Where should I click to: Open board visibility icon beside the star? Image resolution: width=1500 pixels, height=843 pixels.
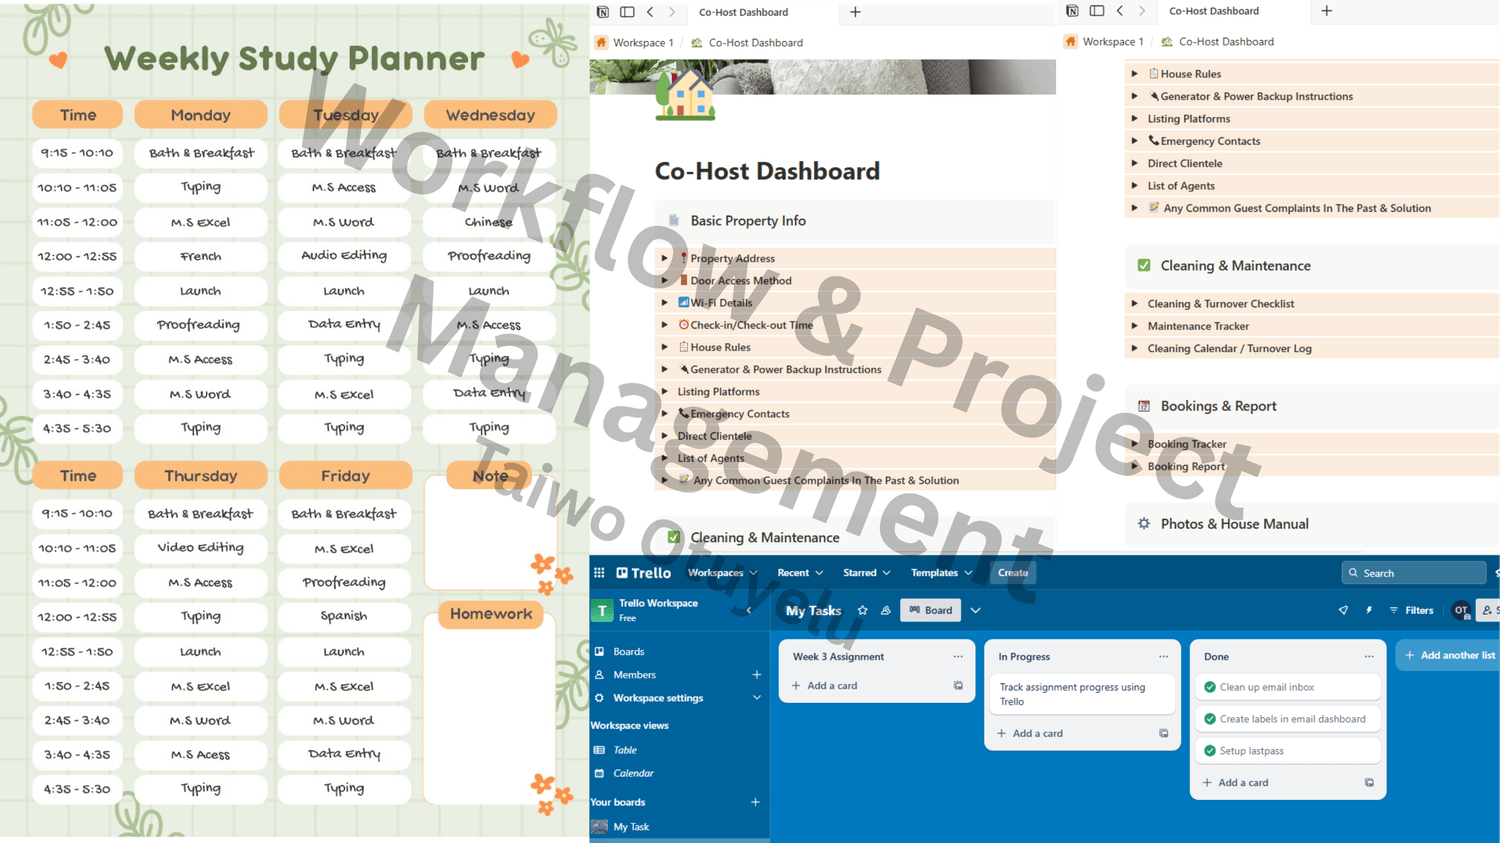[886, 610]
